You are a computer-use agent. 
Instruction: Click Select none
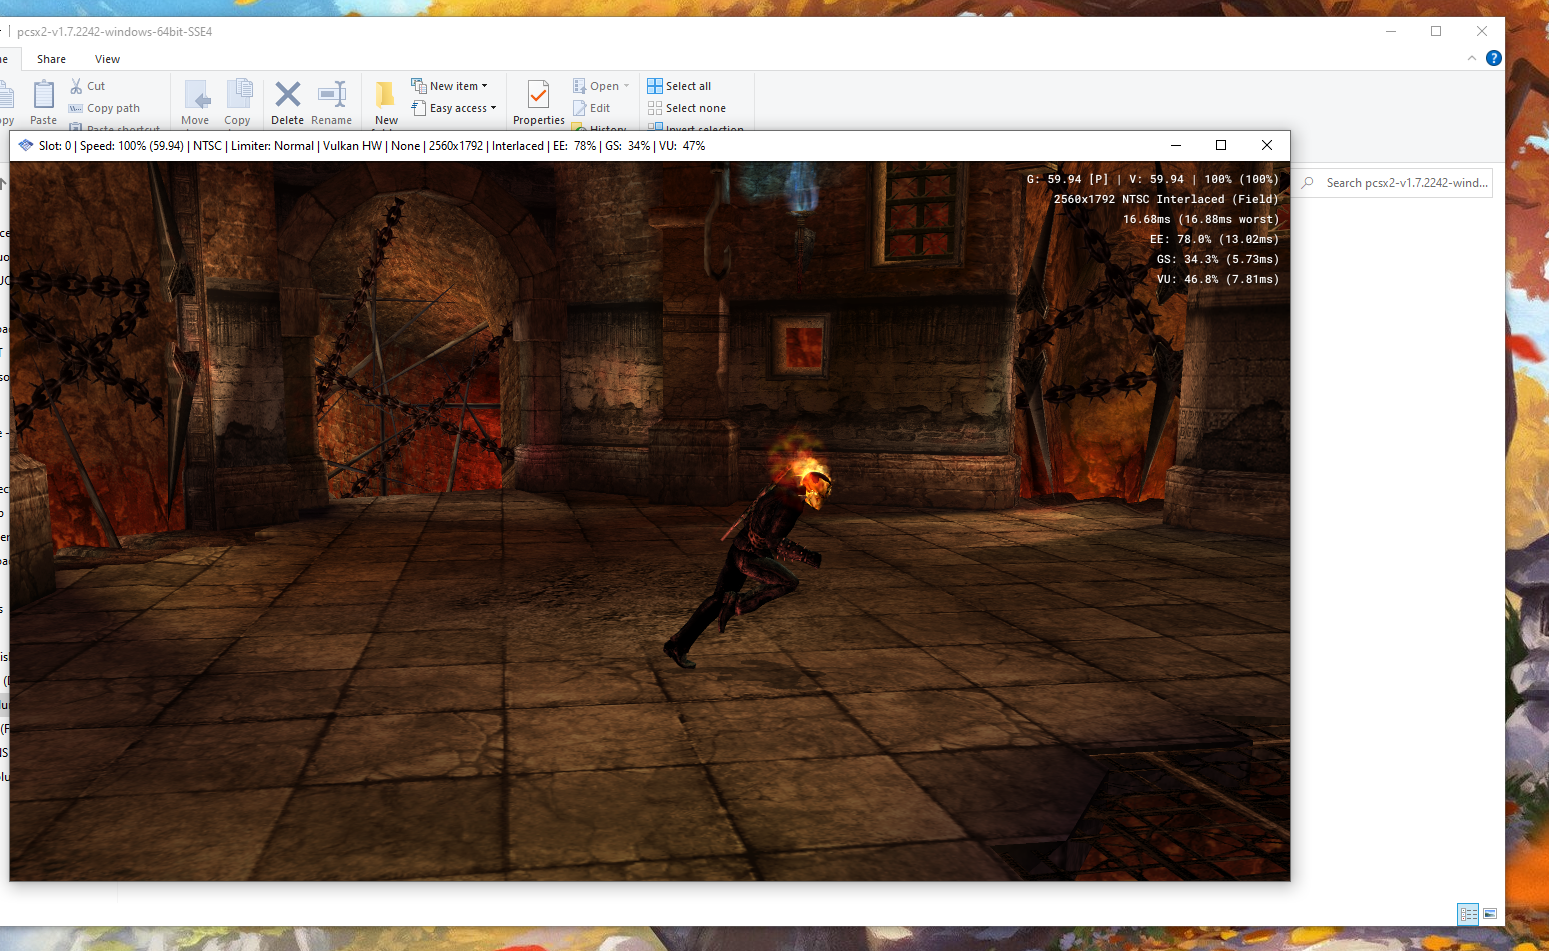[x=688, y=108]
